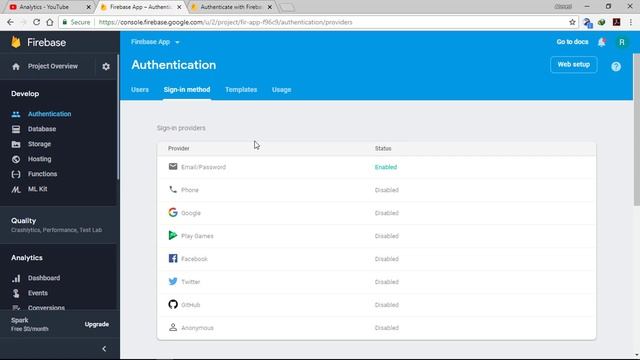This screenshot has width=640, height=360.
Task: Click the Play Games provider name
Action: tap(197, 236)
